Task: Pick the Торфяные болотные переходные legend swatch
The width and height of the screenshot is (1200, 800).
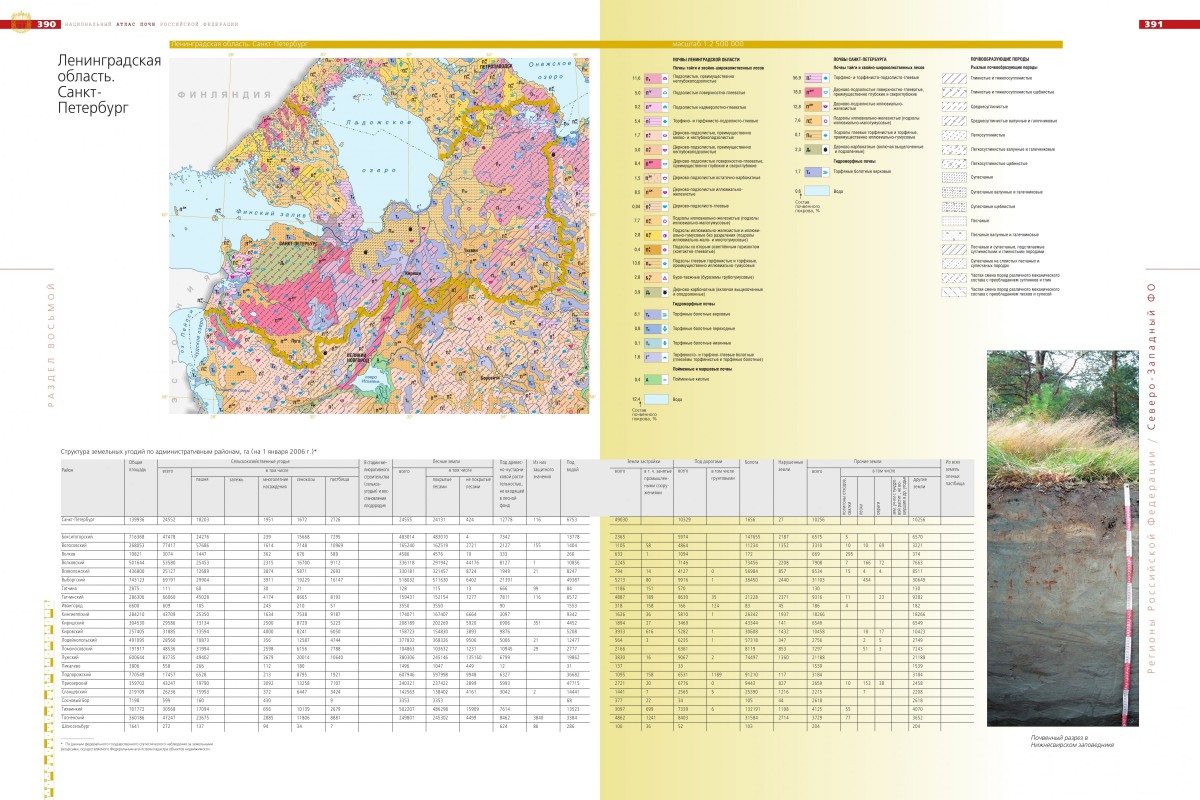Action: click(655, 328)
